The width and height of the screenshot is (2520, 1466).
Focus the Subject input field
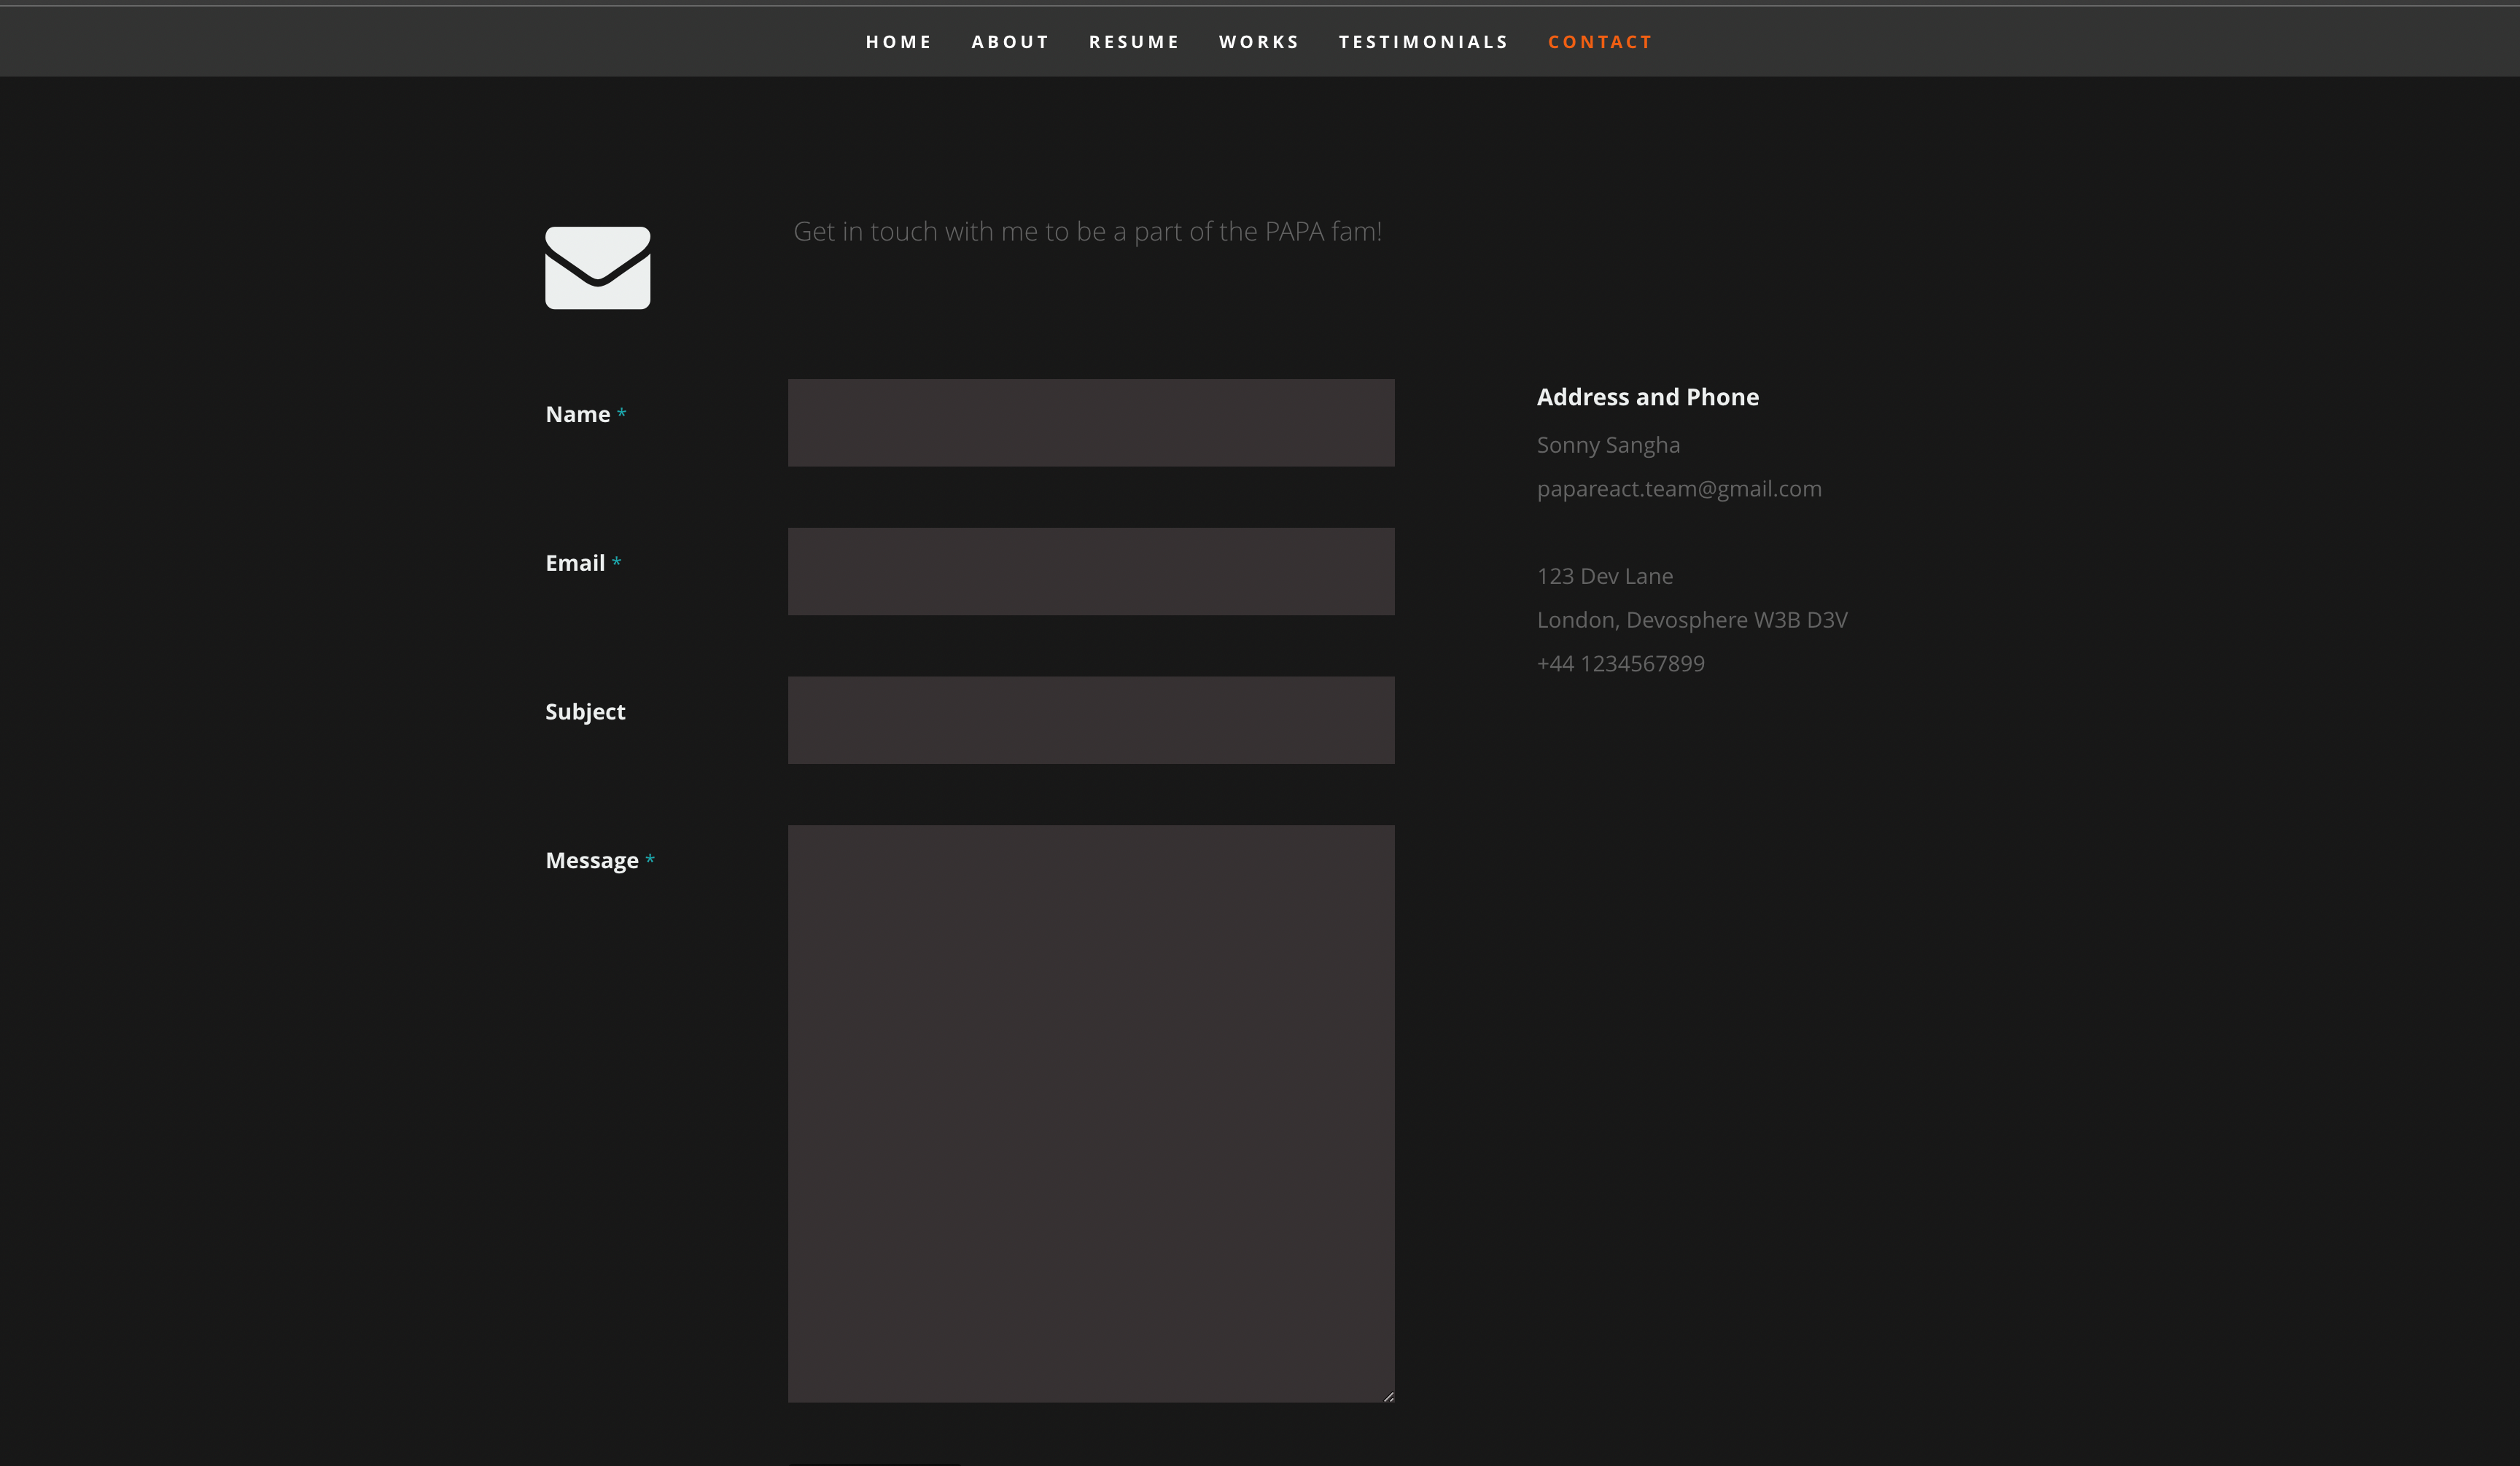coord(1091,720)
